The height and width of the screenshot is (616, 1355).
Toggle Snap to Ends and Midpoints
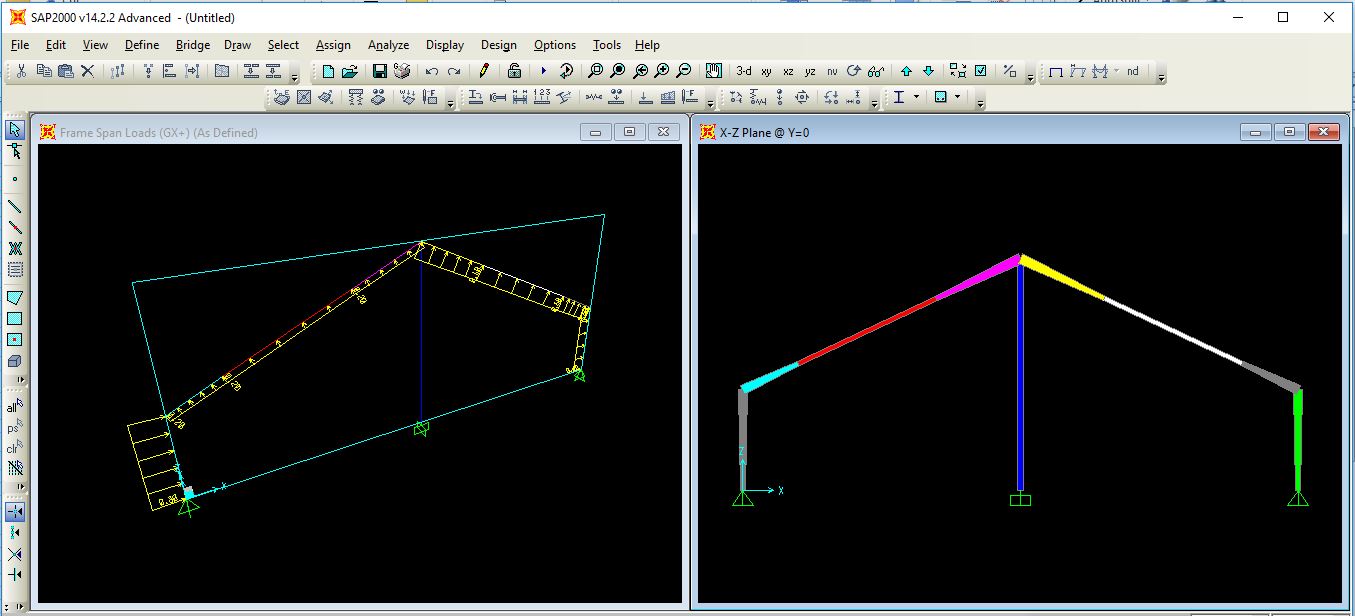[15, 533]
